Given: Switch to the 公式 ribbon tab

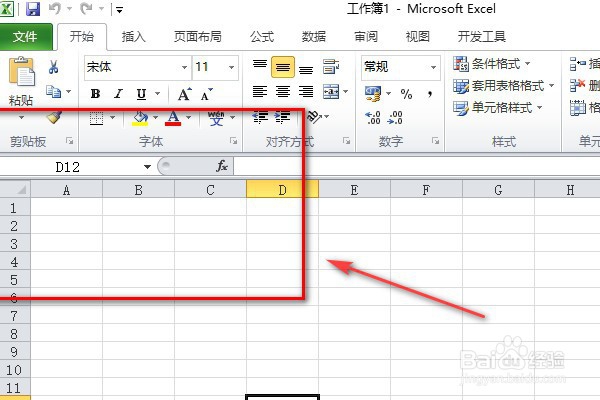Looking at the screenshot, I should pyautogui.click(x=262, y=37).
